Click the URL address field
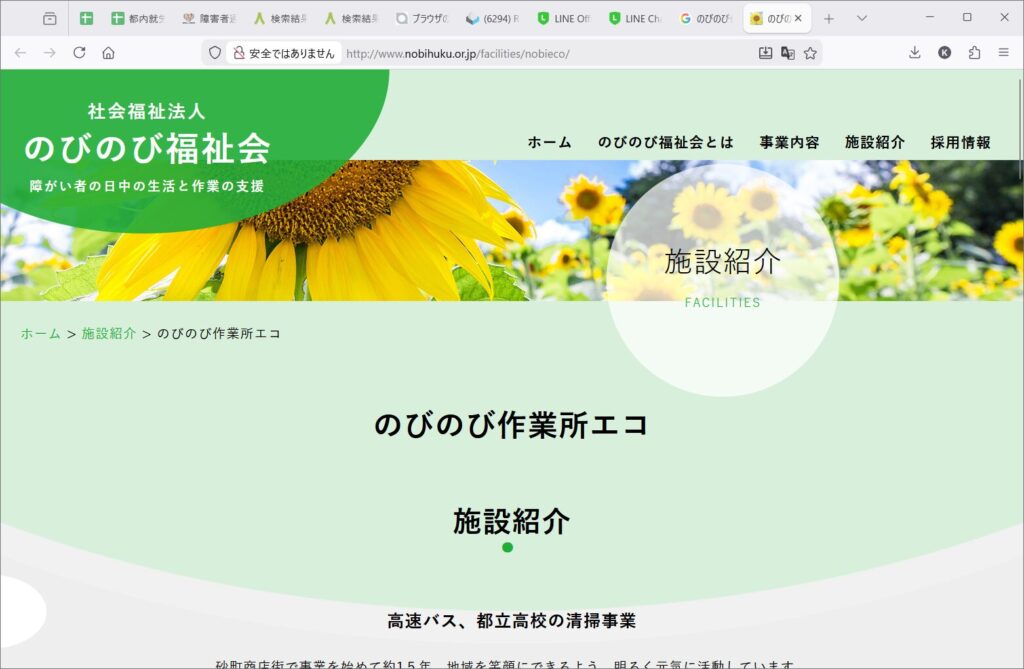Image resolution: width=1024 pixels, height=669 pixels. click(540, 53)
